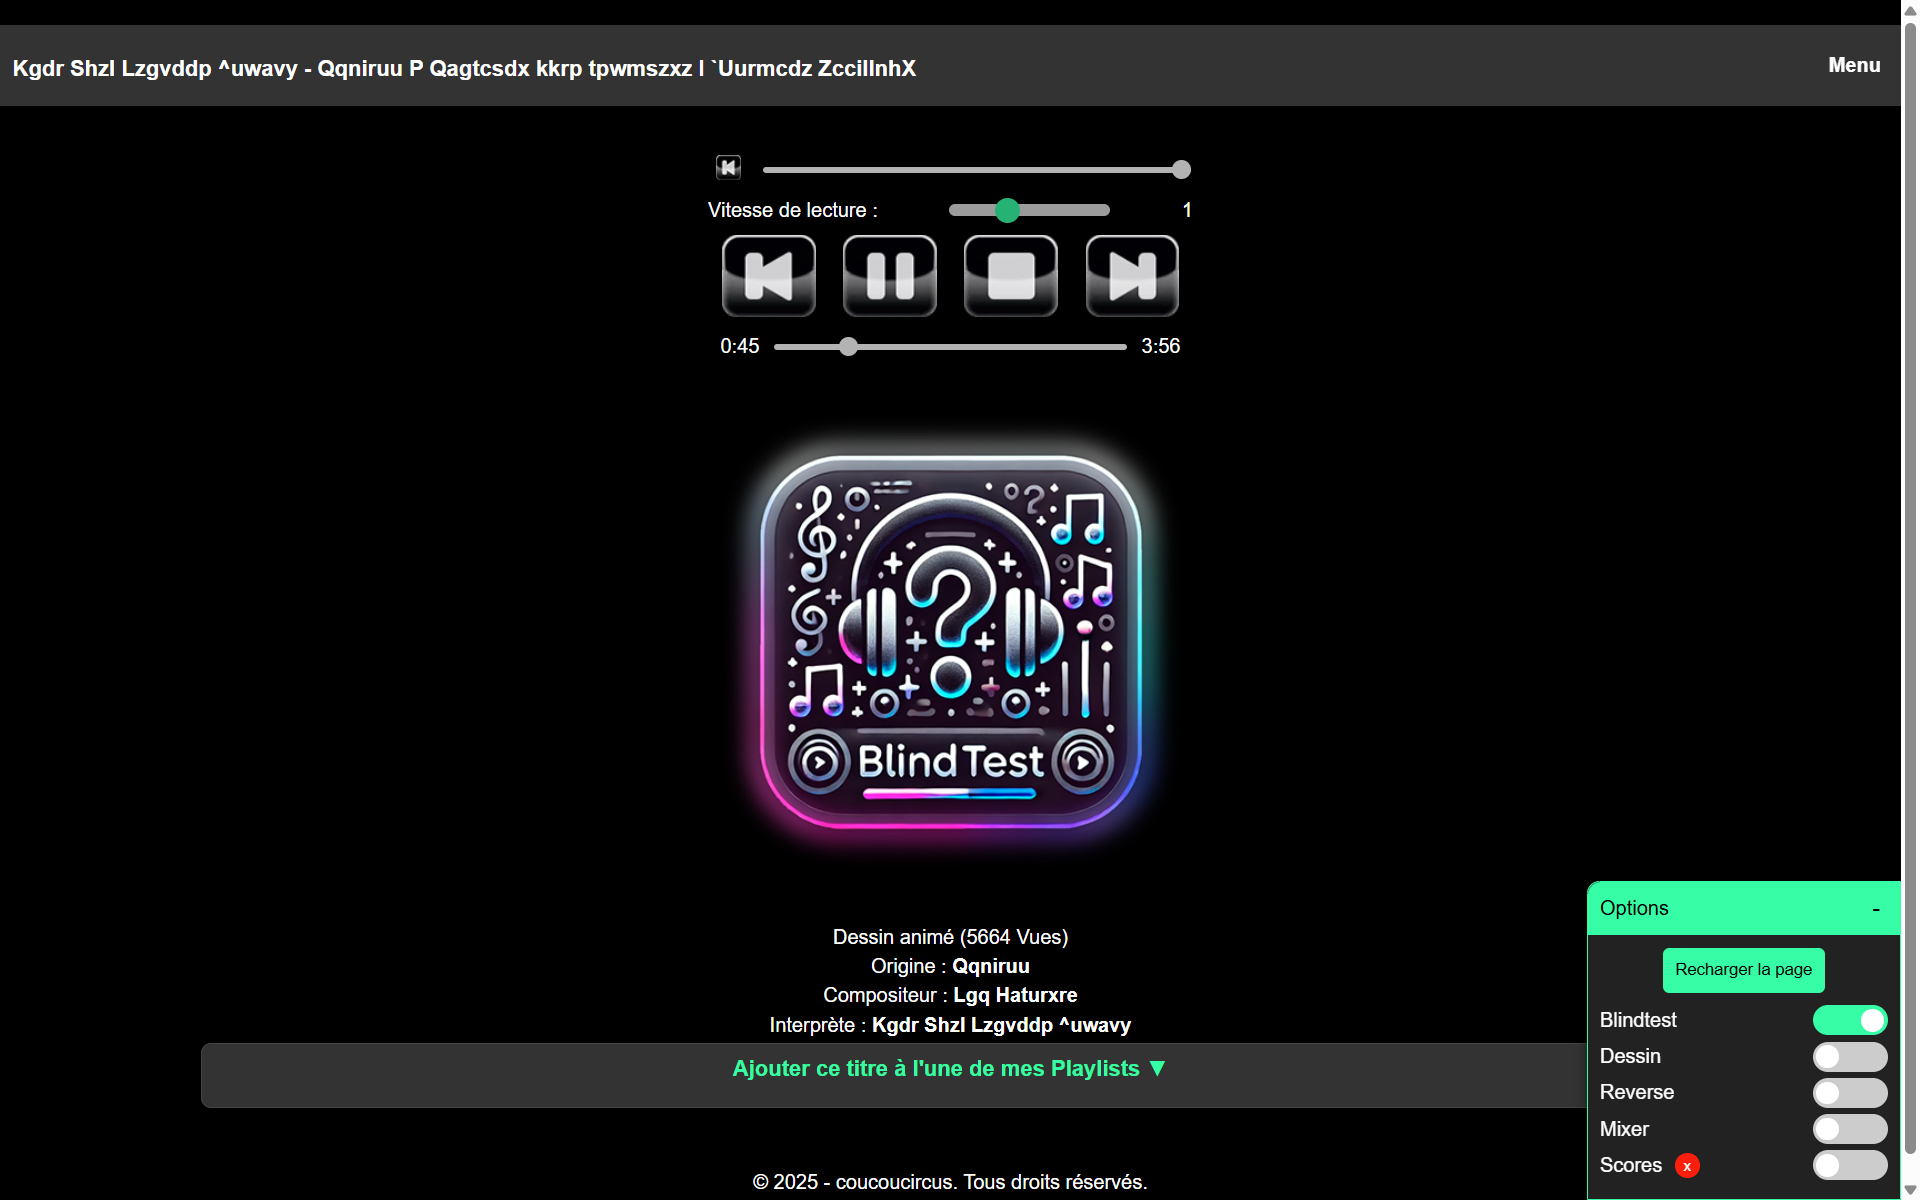Enable the Reverse toggle
Image resolution: width=1920 pixels, height=1200 pixels.
pyautogui.click(x=1849, y=1093)
